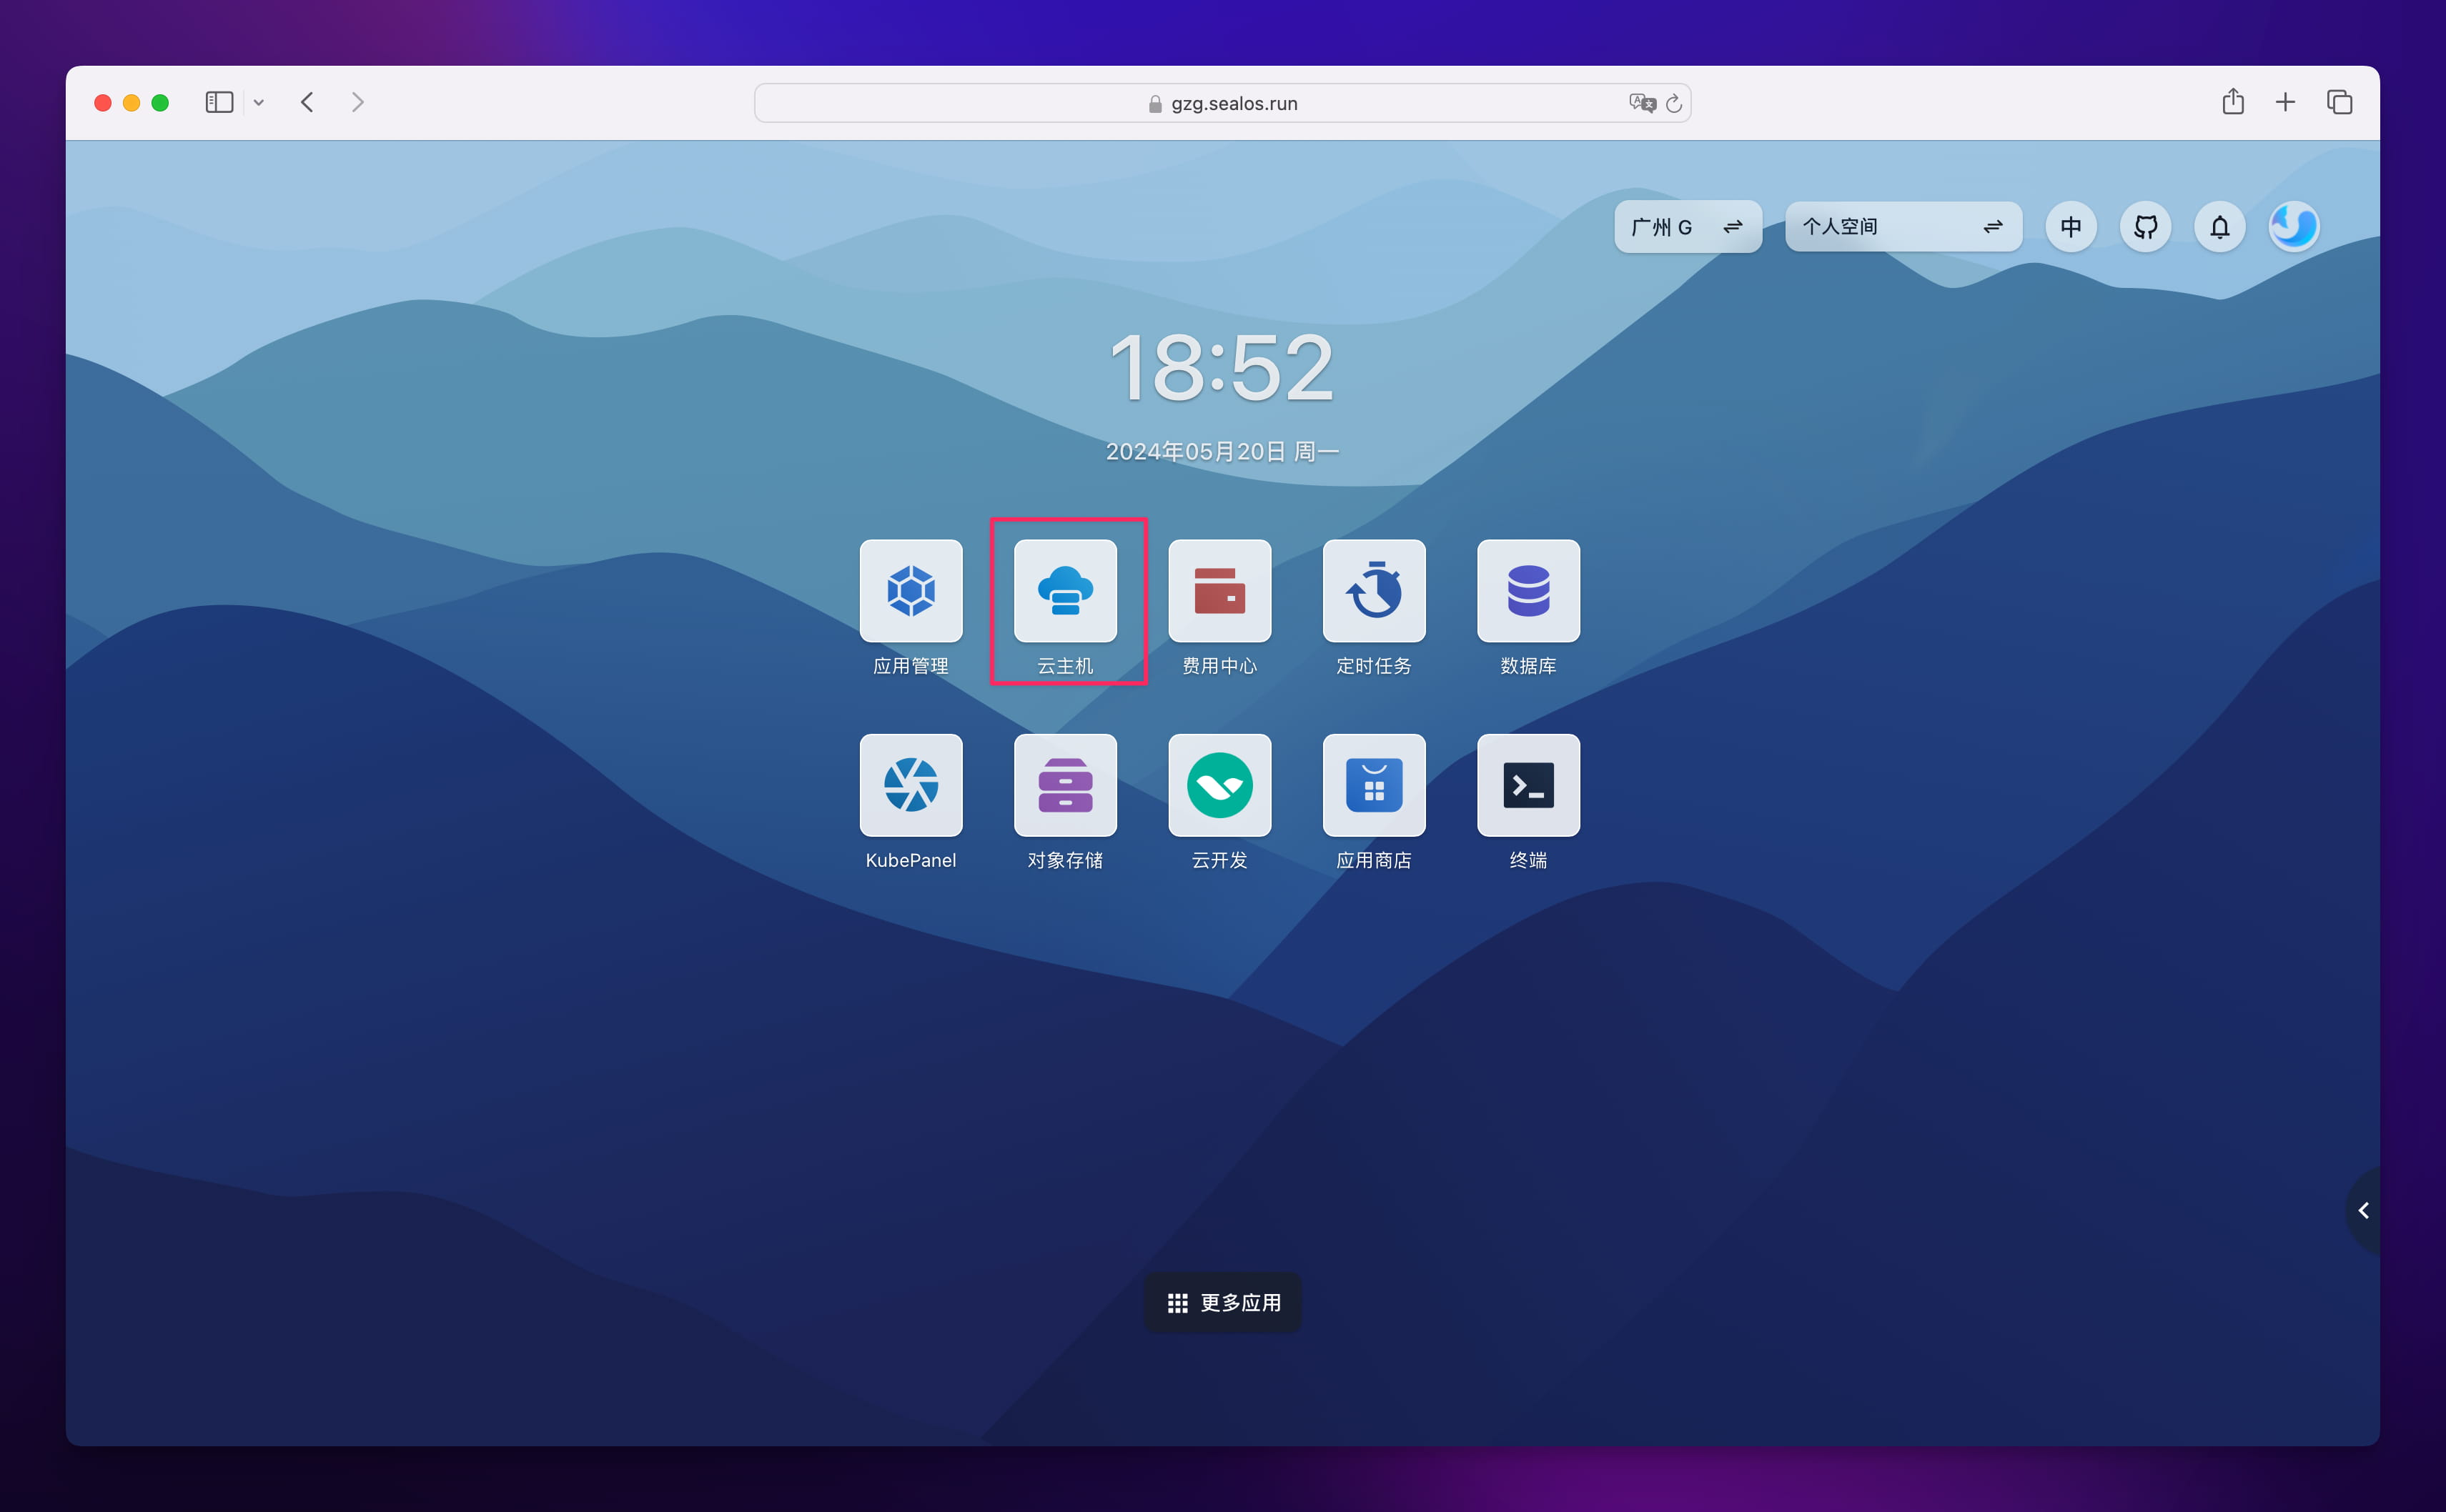Click the gzg.sealos.run address bar
The width and height of the screenshot is (2446, 1512).
point(1222,103)
